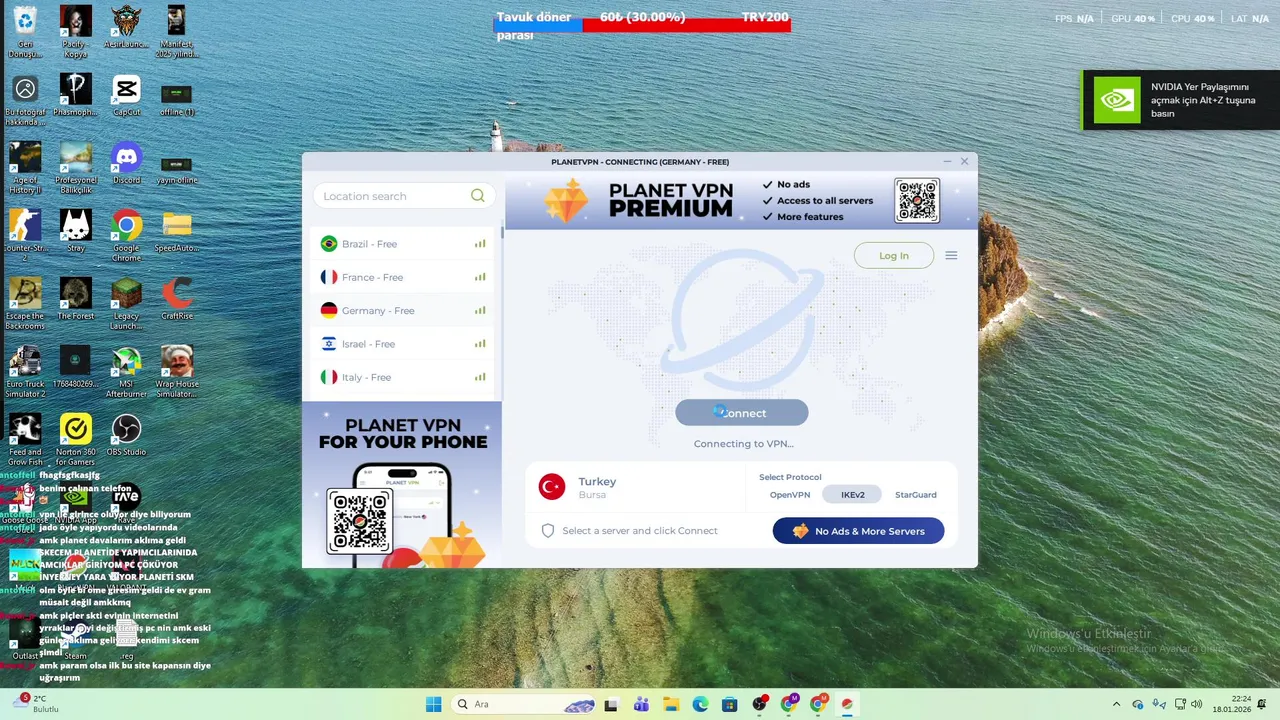Viewport: 1280px width, 720px height.
Task: Open Wrap House Simulator shortcut
Action: [177, 372]
